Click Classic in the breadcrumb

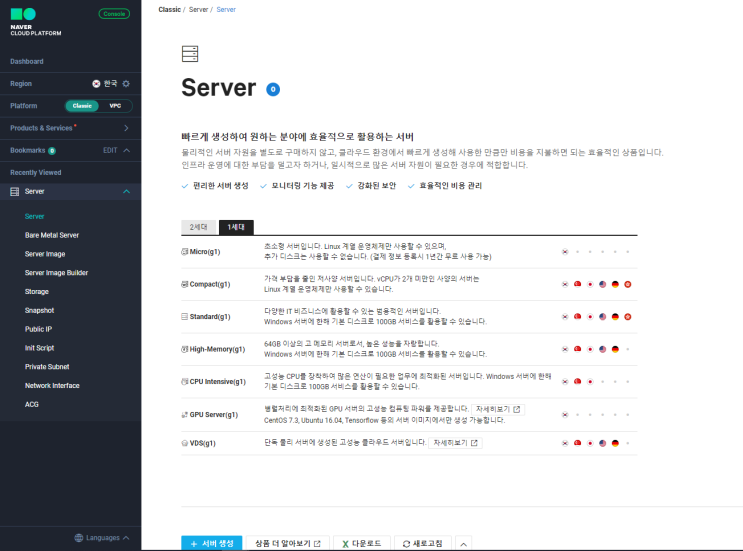169,9
